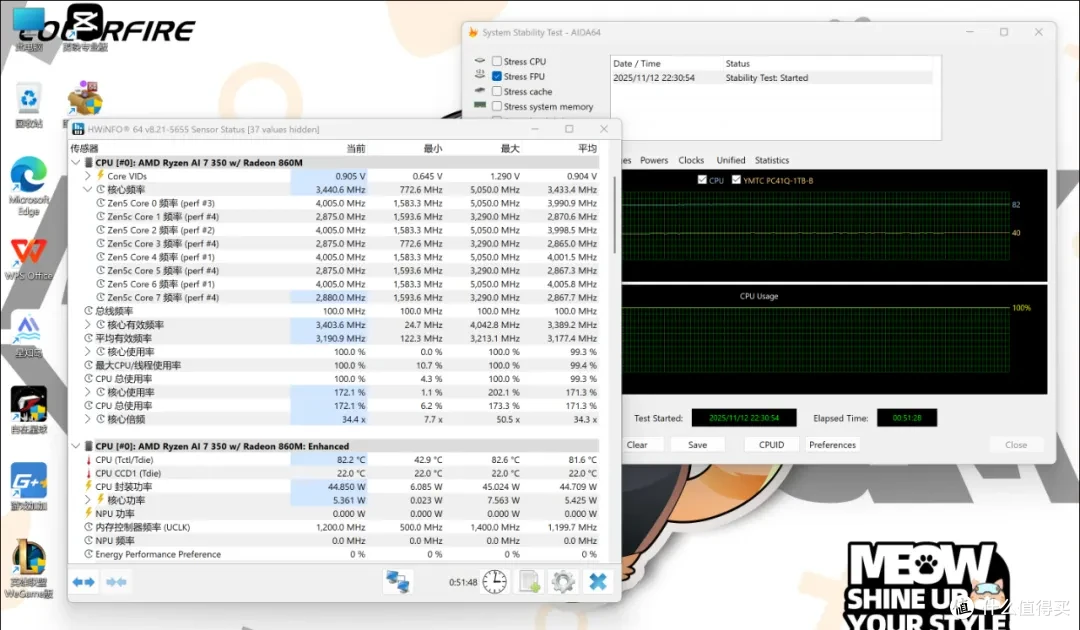Collapse the CPU Enhanced sensor group
Viewport: 1080px width, 630px height.
(x=76, y=446)
